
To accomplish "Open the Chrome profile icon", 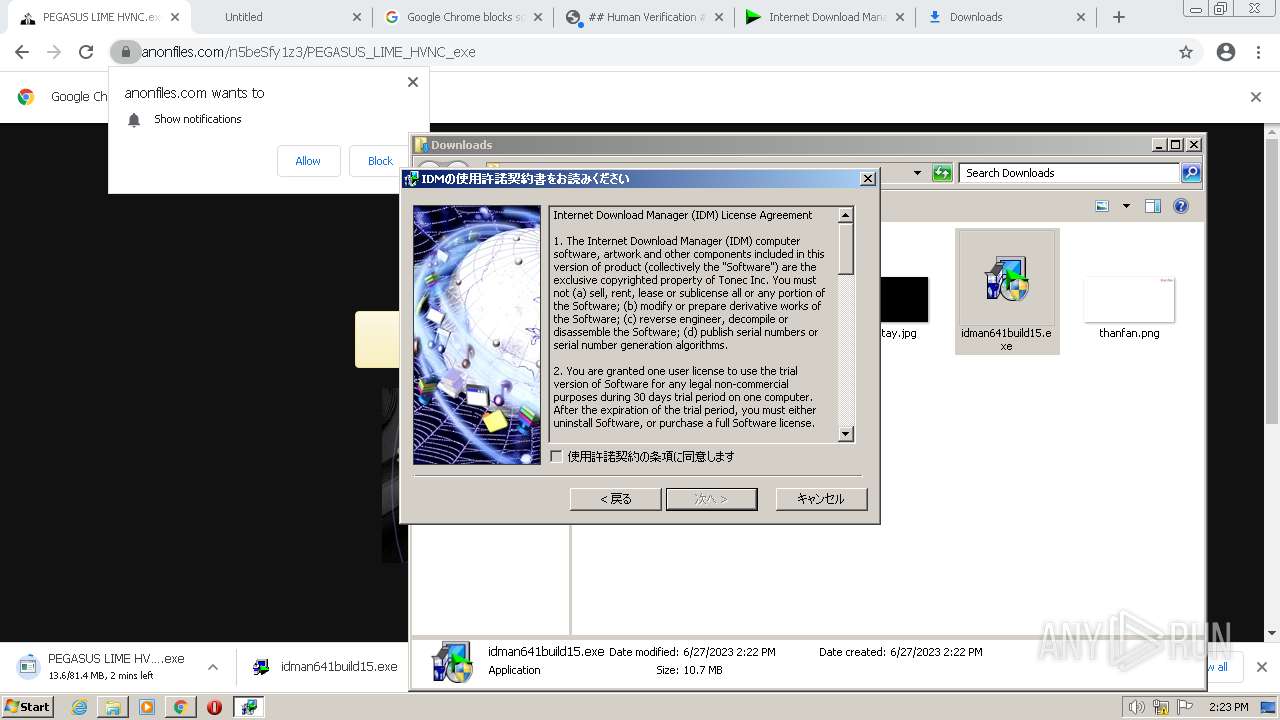I will 1226,52.
